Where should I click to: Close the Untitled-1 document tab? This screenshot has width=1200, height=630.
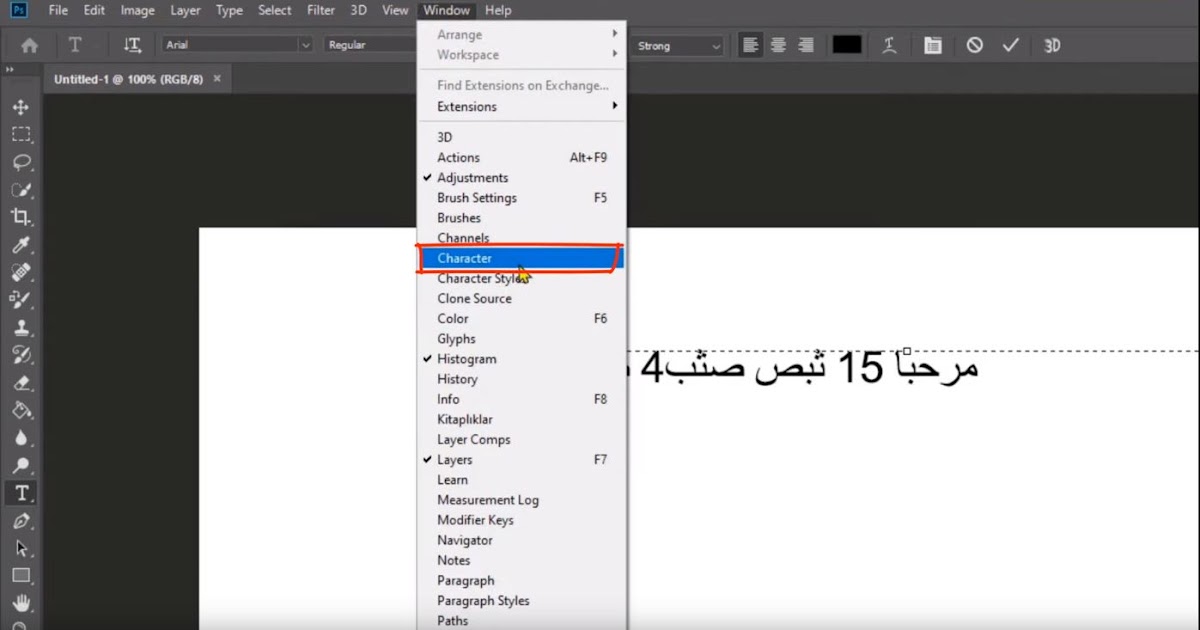tap(217, 78)
